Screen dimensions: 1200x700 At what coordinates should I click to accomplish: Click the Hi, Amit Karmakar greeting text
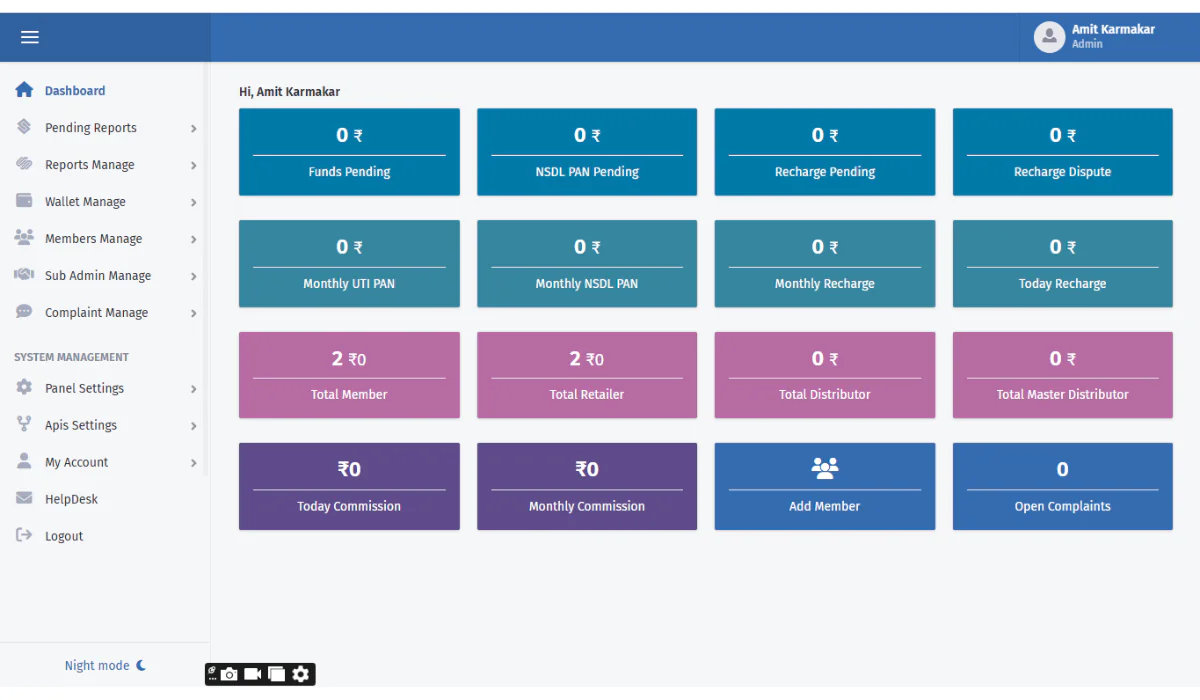pyautogui.click(x=289, y=91)
